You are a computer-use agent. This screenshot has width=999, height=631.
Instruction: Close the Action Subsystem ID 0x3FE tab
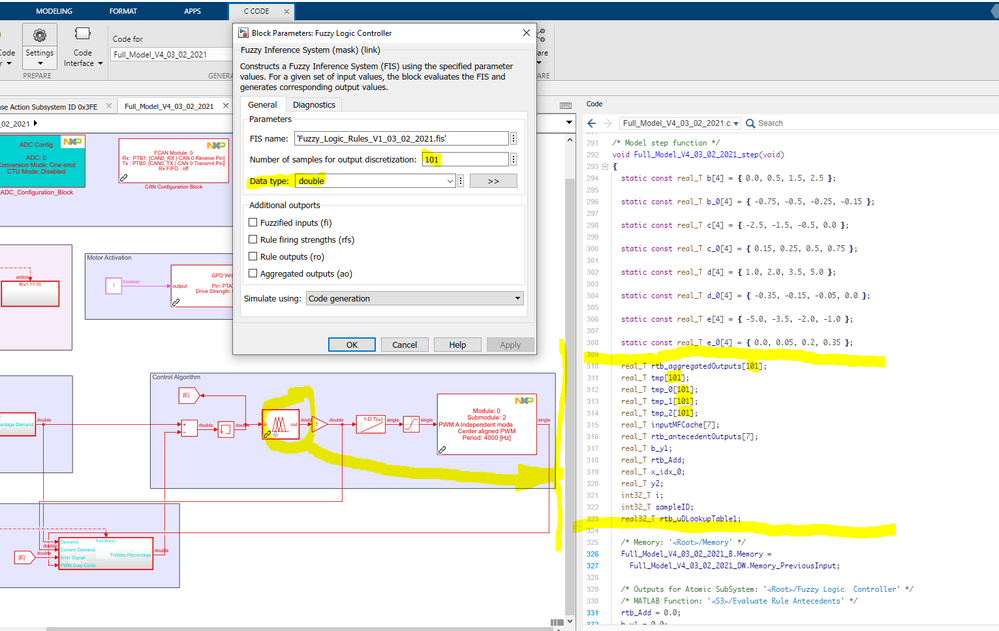click(109, 106)
